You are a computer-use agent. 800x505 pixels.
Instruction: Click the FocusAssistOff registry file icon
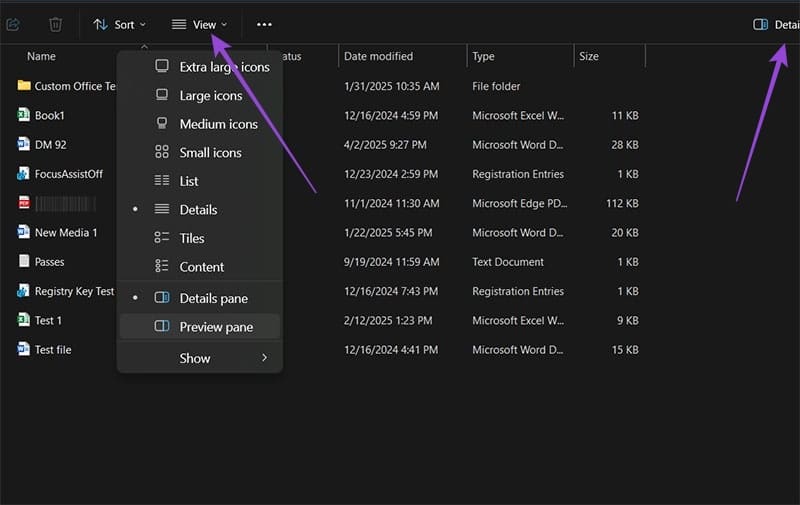click(x=23, y=173)
